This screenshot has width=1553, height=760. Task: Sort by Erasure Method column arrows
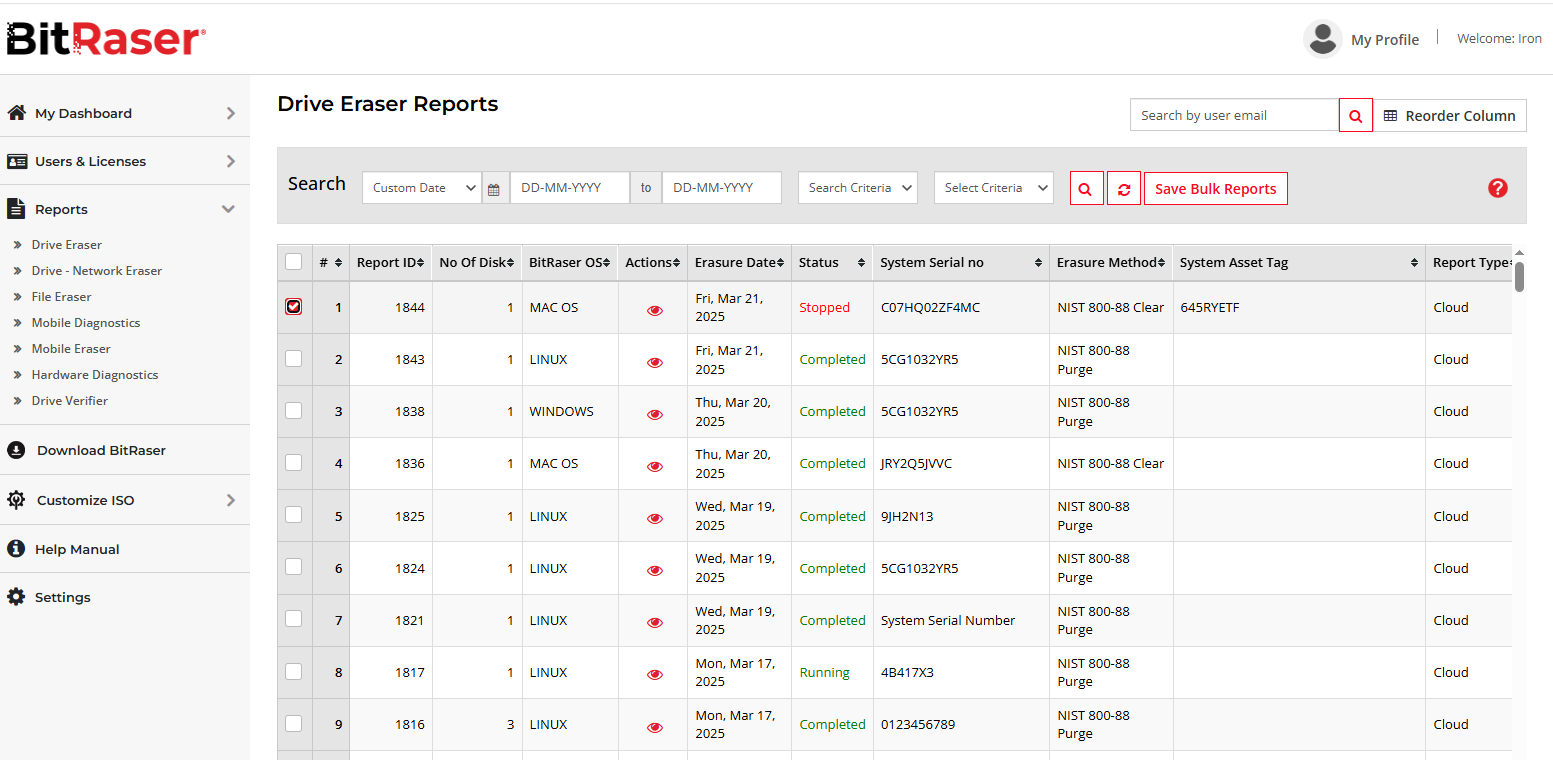coord(1162,263)
